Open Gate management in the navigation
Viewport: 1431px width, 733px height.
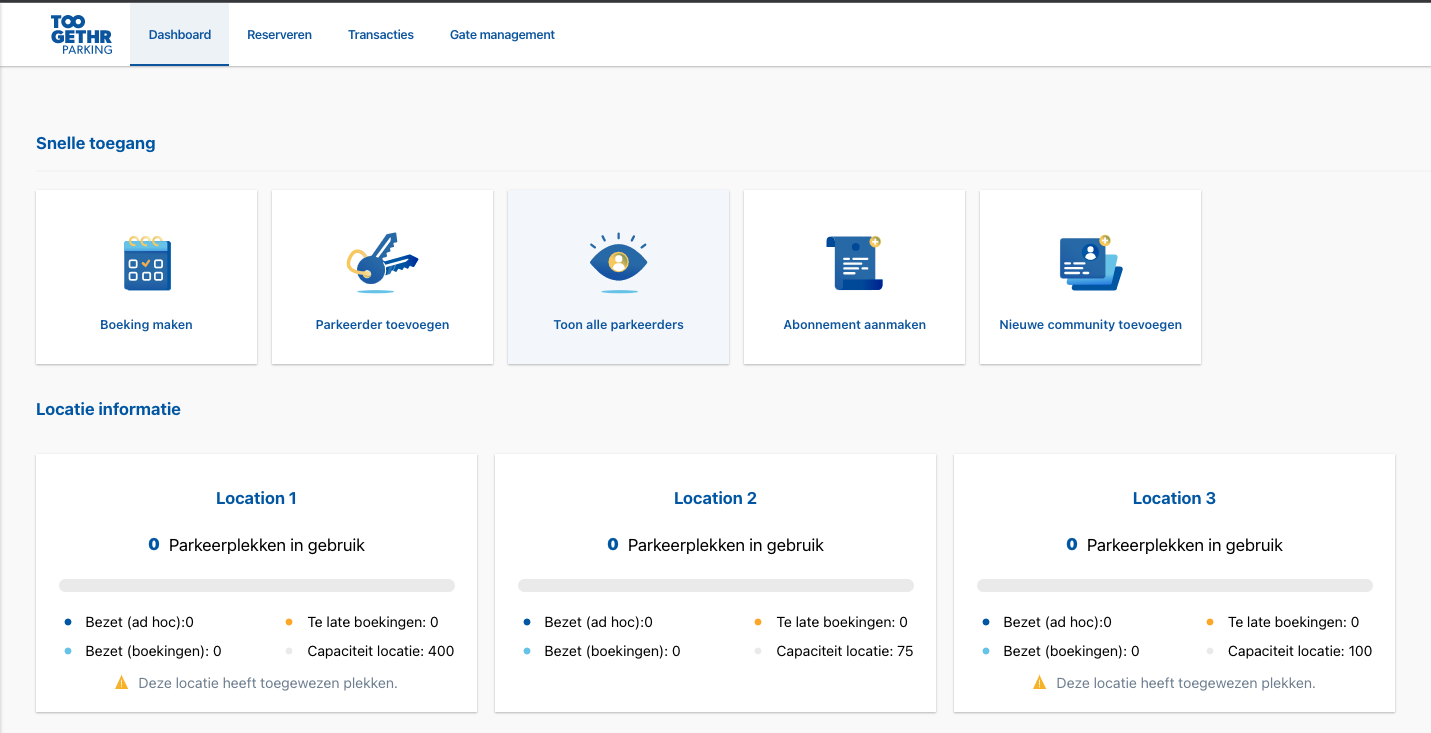click(502, 35)
